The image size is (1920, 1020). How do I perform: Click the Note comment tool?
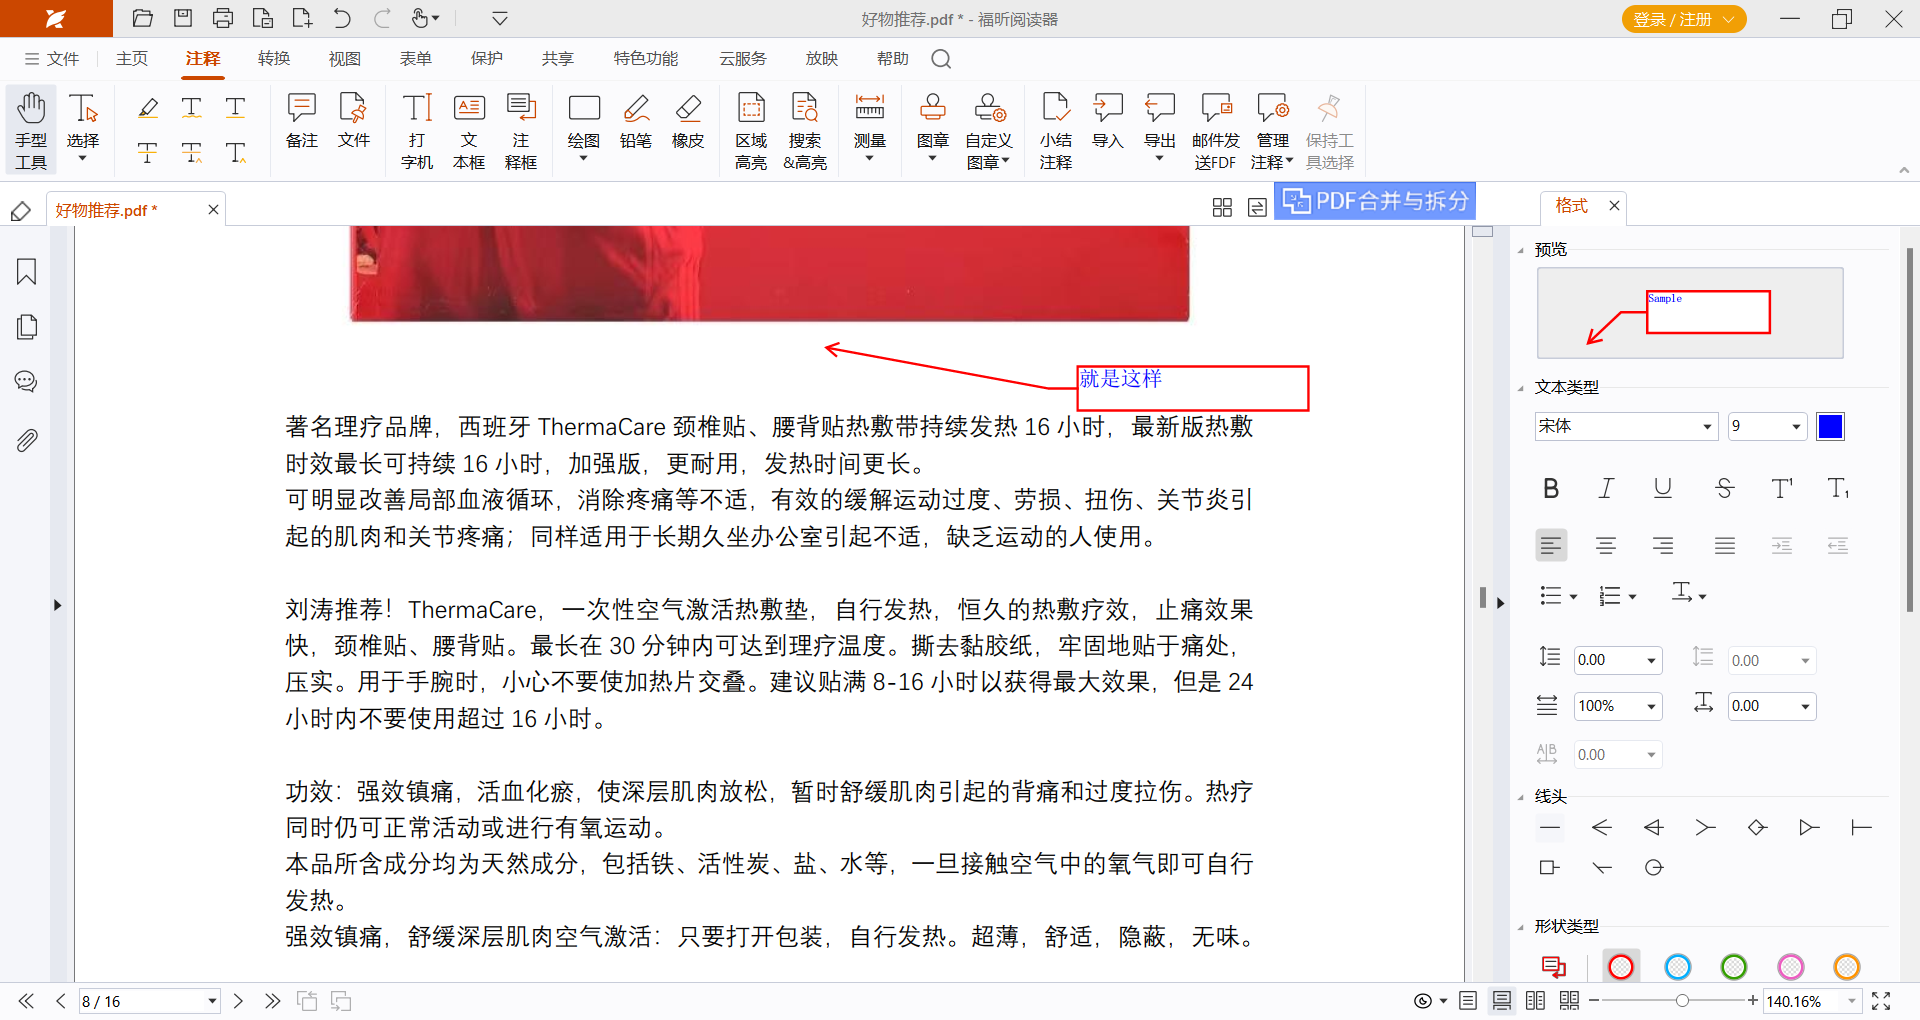[301, 121]
